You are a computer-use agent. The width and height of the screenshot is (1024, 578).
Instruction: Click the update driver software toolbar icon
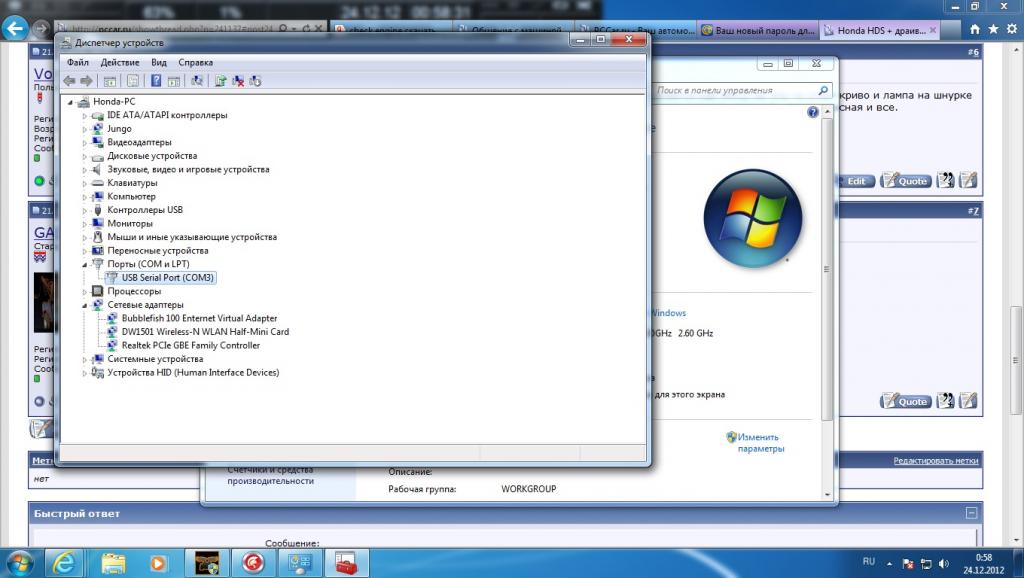221,80
